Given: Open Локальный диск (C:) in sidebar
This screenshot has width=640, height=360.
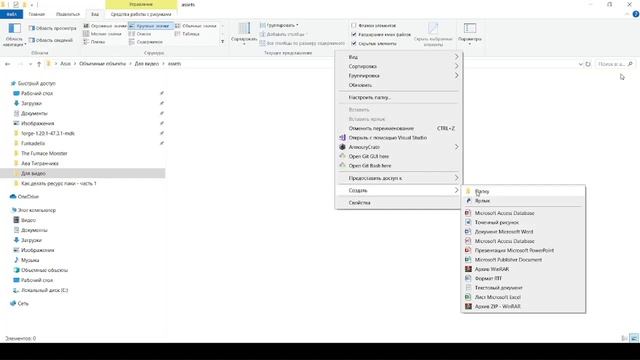Looking at the screenshot, I should point(44,290).
